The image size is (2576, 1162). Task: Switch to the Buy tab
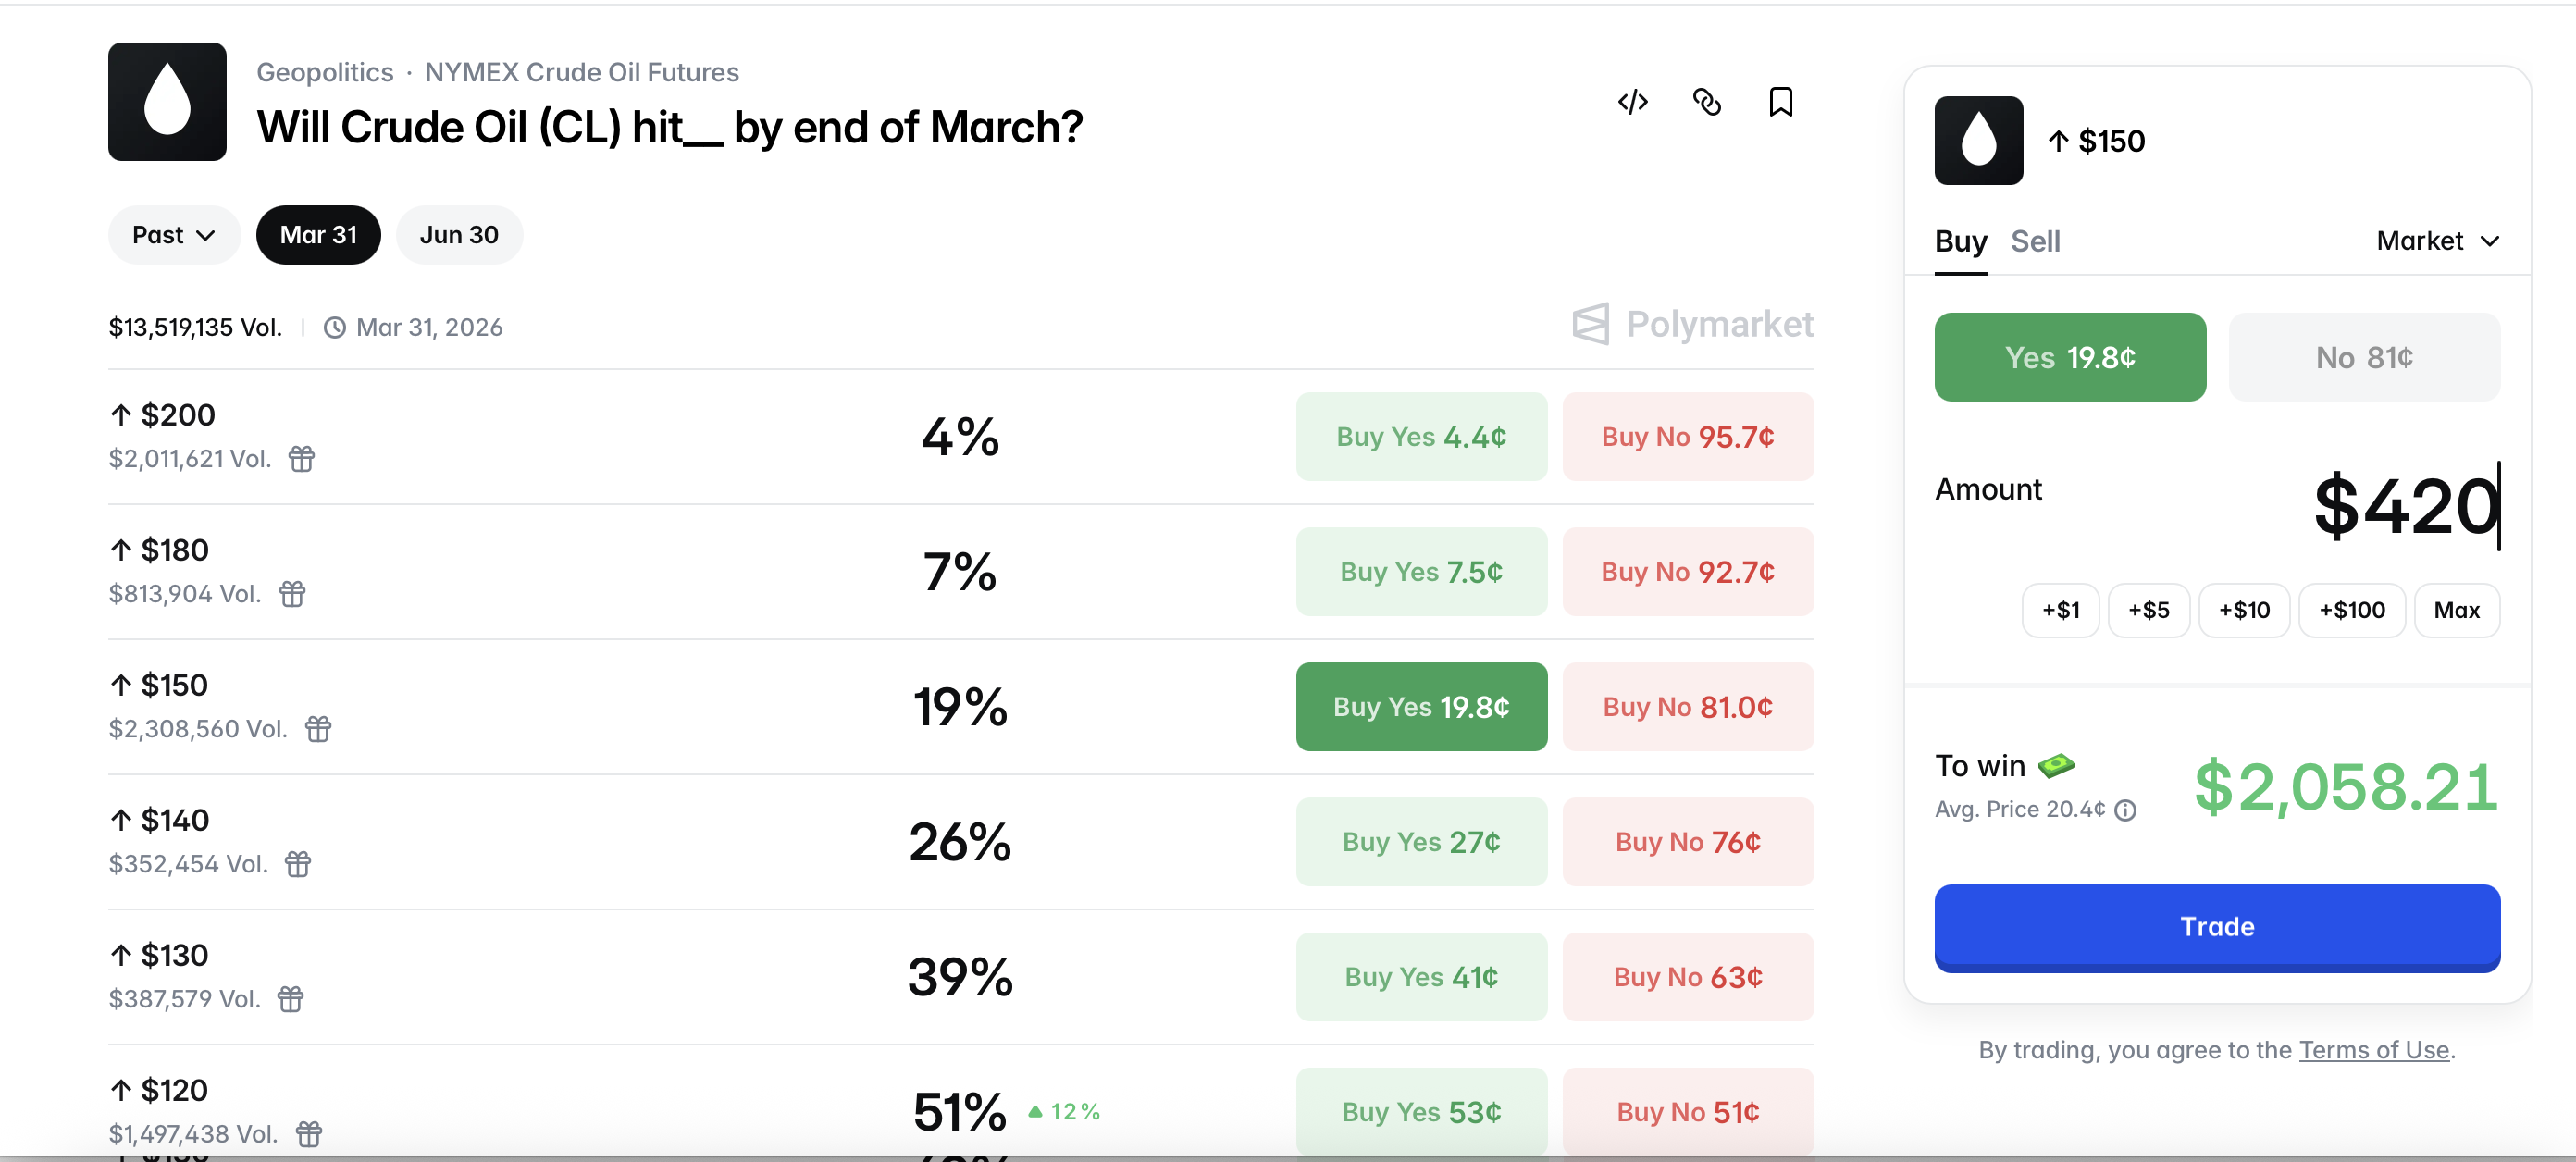tap(1960, 241)
